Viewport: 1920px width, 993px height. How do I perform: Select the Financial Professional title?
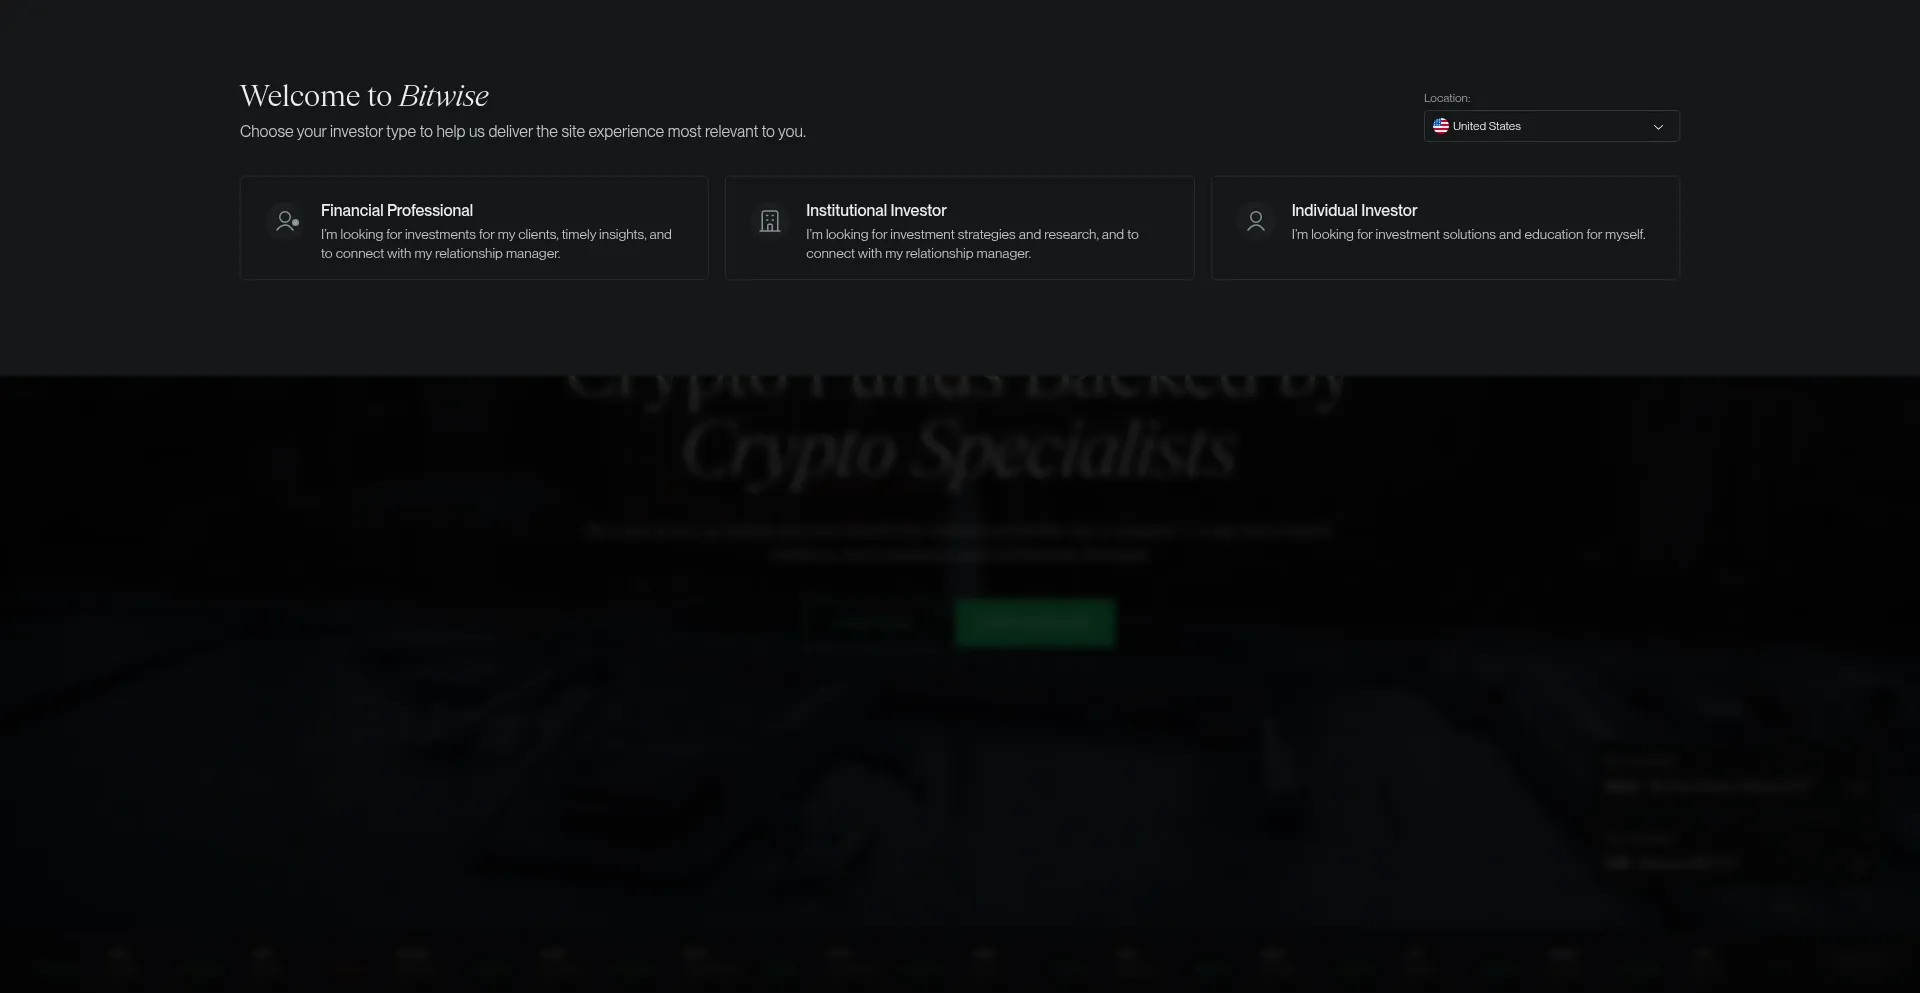click(x=397, y=210)
